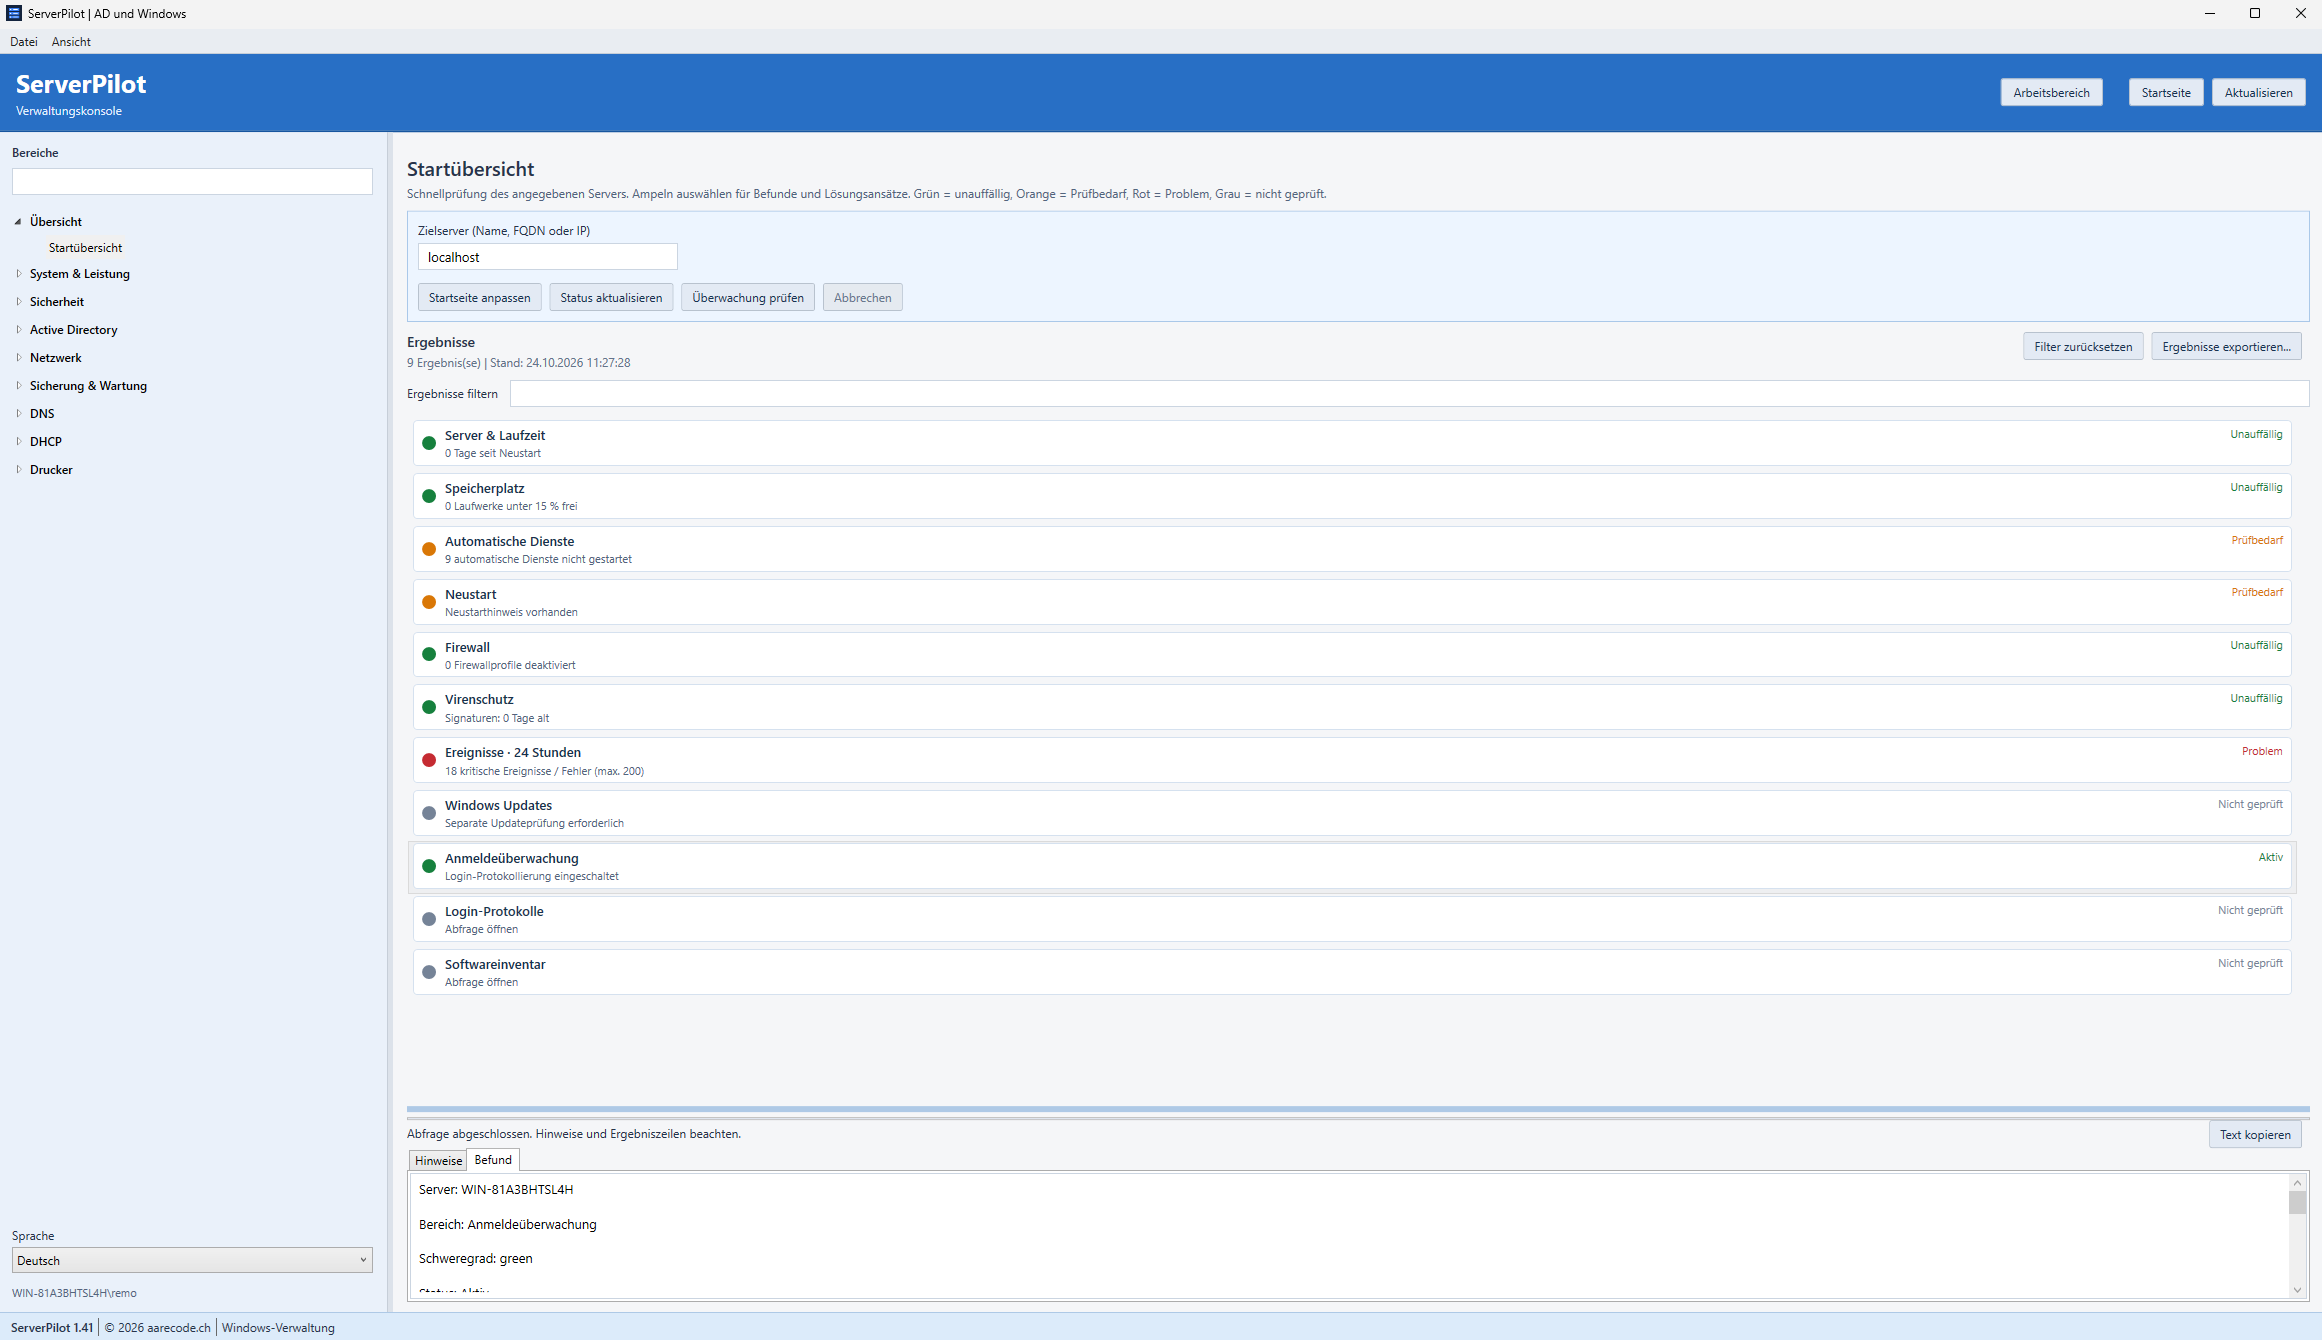Click the blue progress bar above the status message
The image size is (2322, 1340).
point(1358,1109)
